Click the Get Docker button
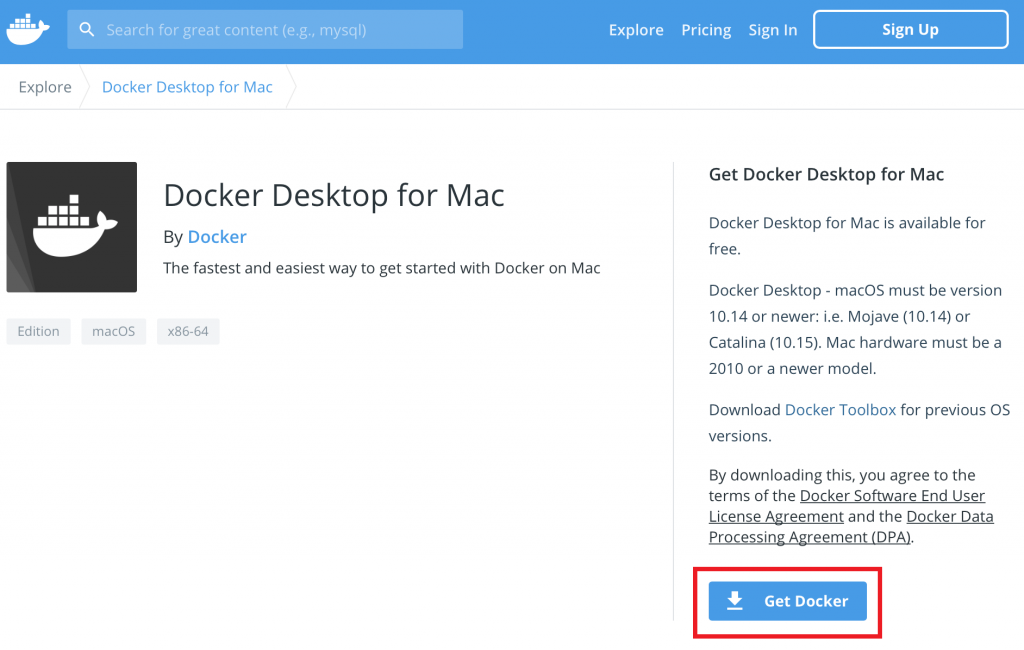This screenshot has width=1024, height=650. click(x=787, y=601)
